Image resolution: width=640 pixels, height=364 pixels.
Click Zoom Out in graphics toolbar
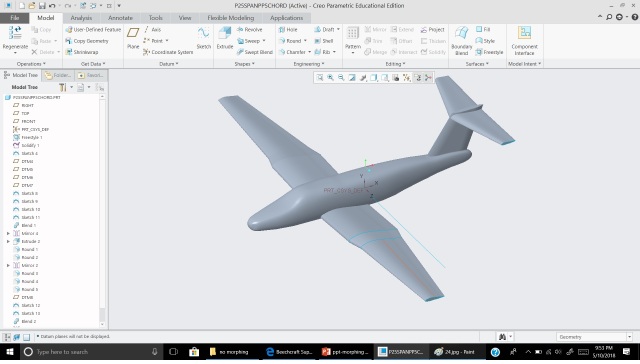pyautogui.click(x=341, y=78)
